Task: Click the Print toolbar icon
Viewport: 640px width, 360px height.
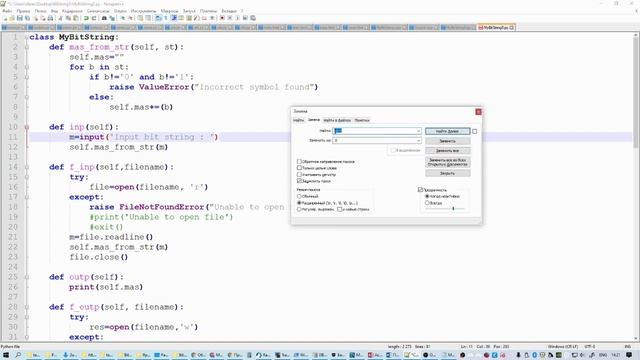Action: [50, 18]
